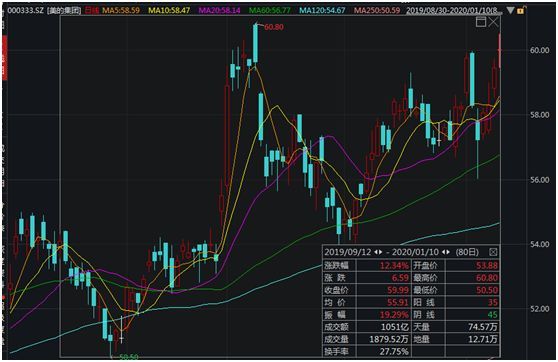Click the 振幅 value 19.29%
Screen dimensions: 558x362
tap(394, 315)
